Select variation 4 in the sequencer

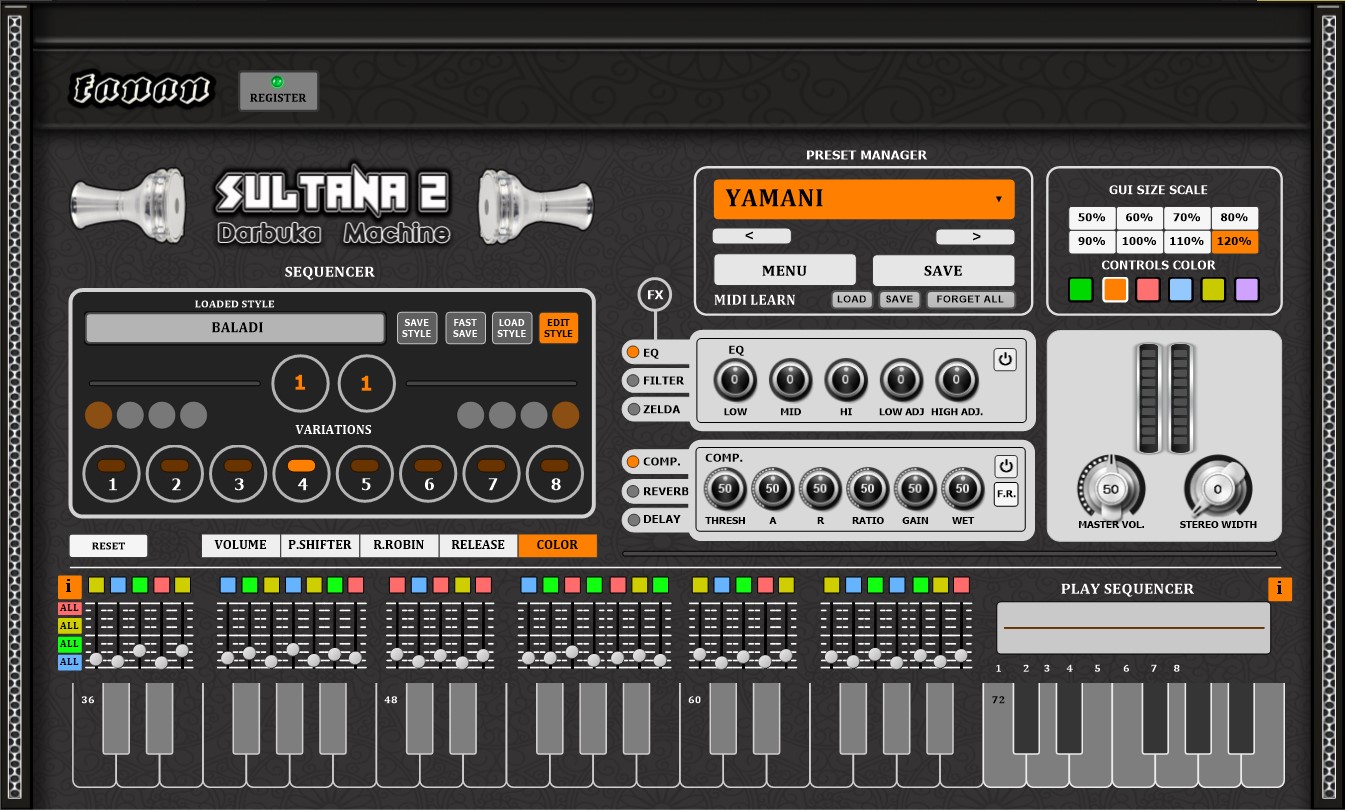[x=301, y=474]
